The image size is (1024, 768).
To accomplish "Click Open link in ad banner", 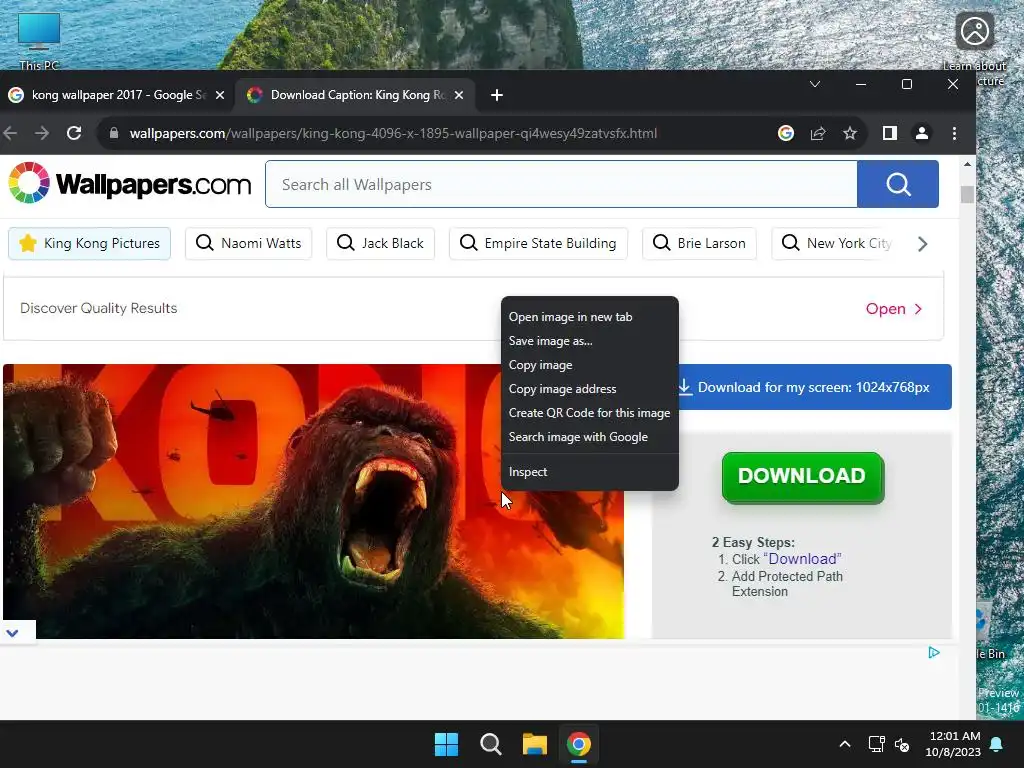I will click(893, 309).
